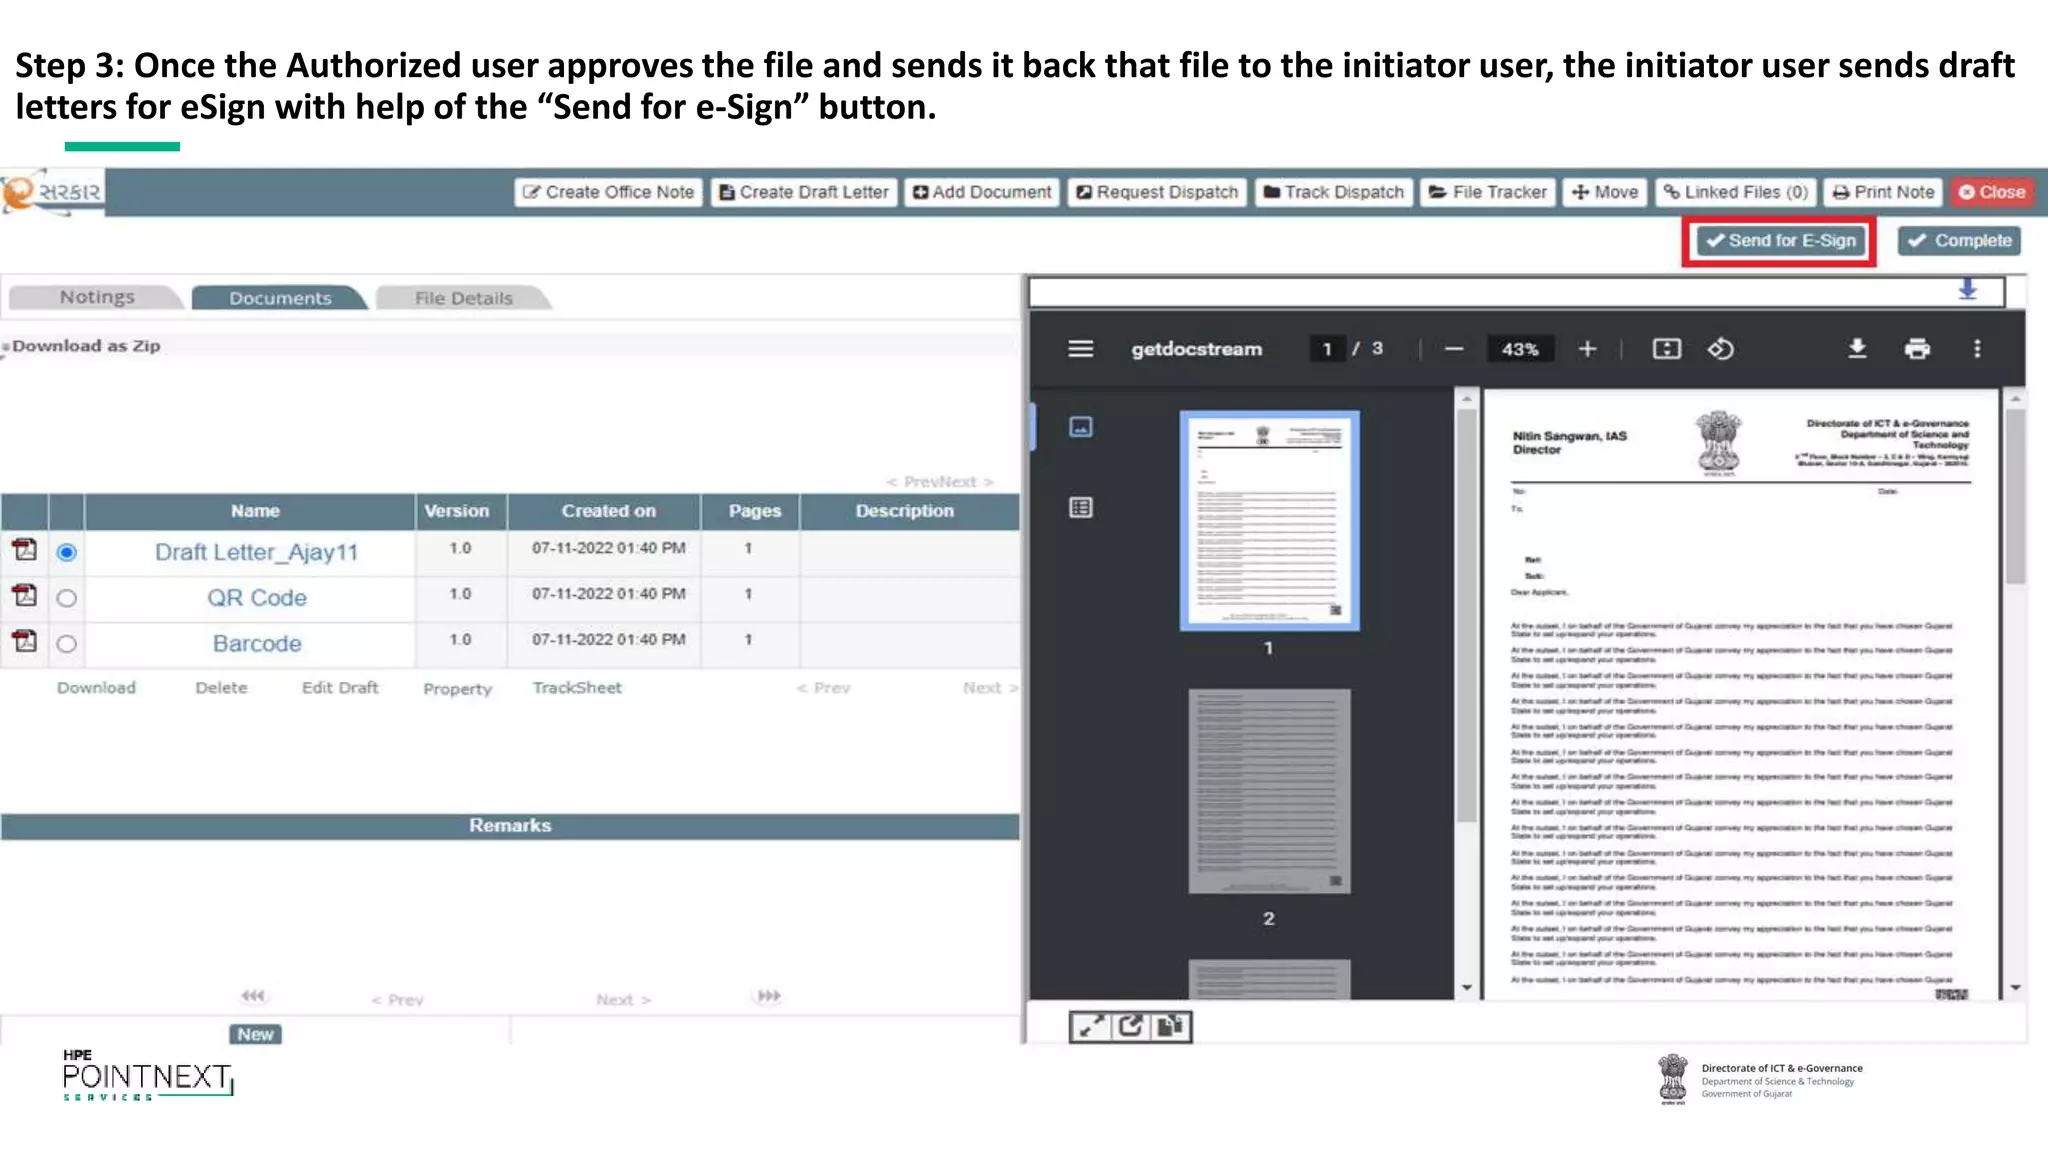The width and height of the screenshot is (2048, 1152).
Task: Open the PDF viewer three-dot more options
Action: (1977, 349)
